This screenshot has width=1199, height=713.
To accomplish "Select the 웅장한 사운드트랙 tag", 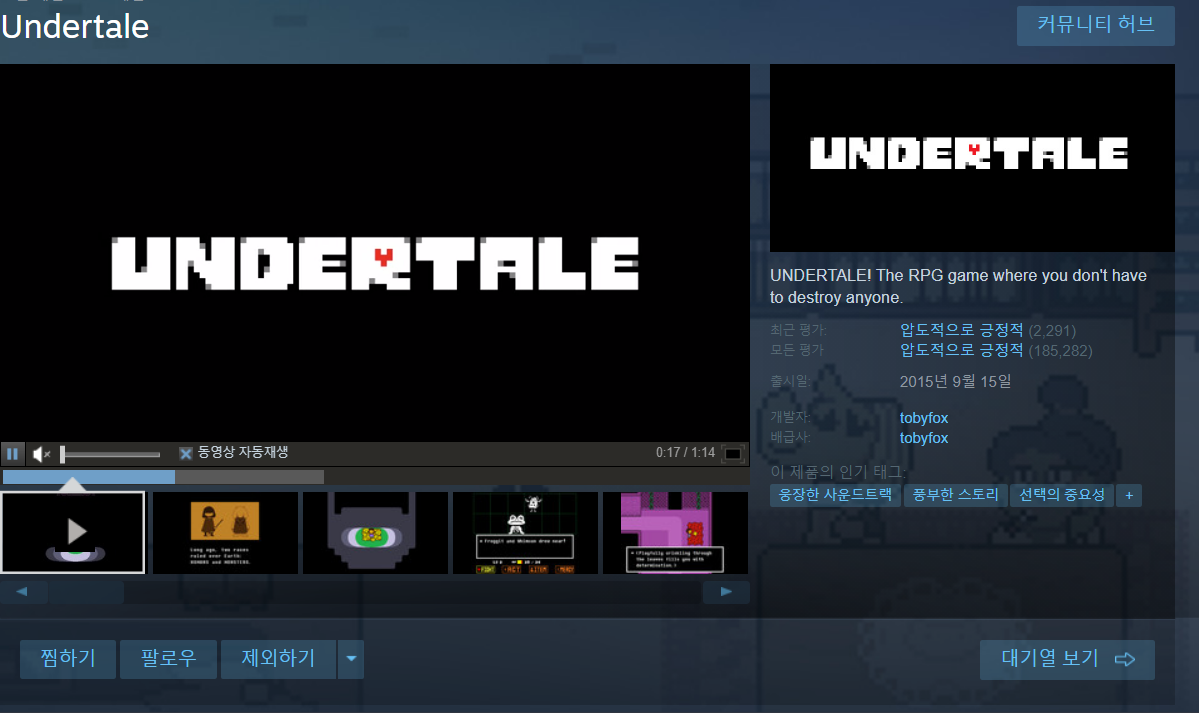I will click(x=835, y=495).
